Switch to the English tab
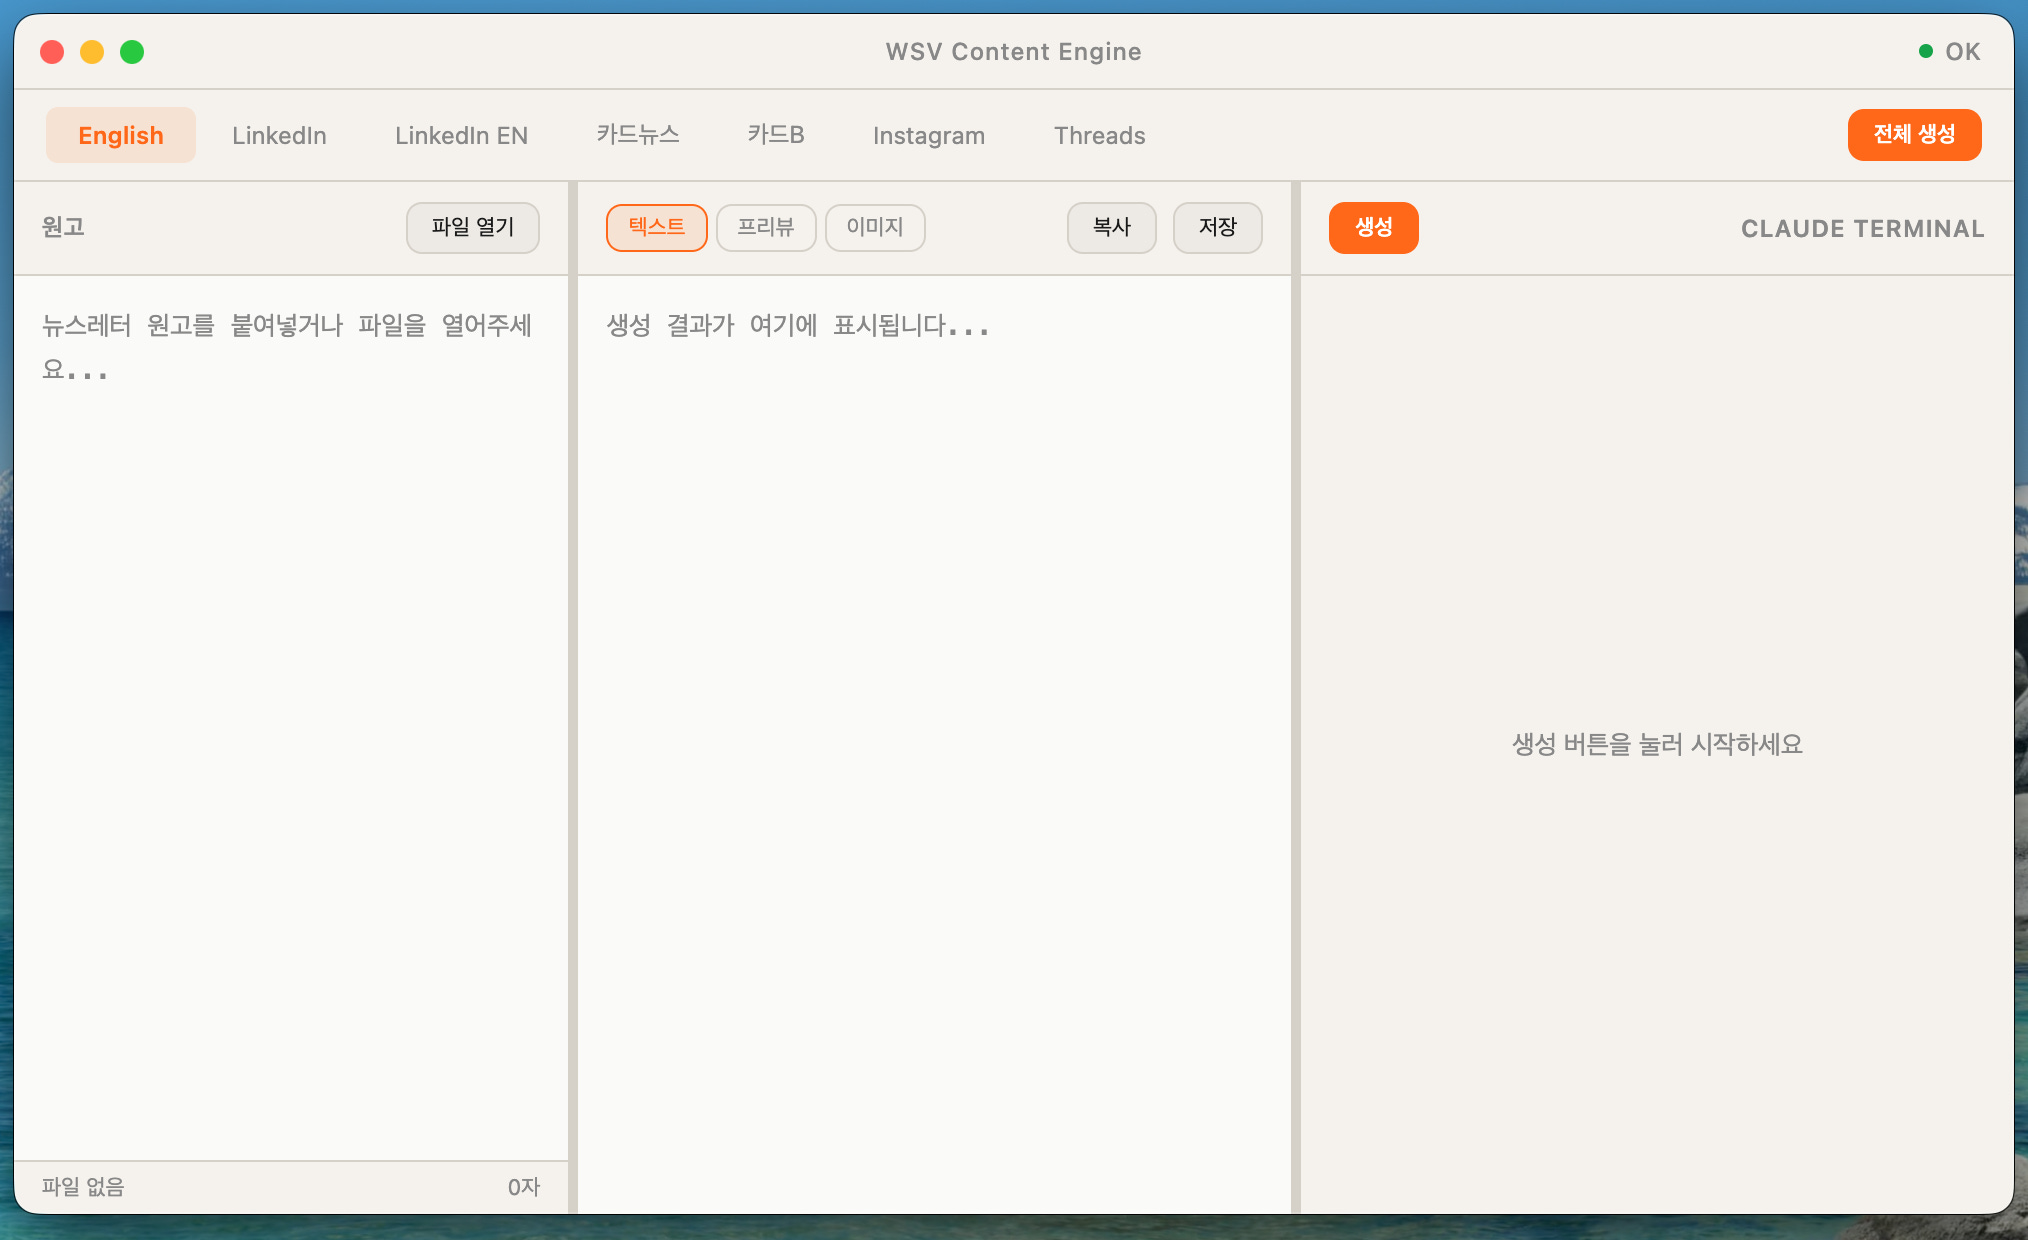The width and height of the screenshot is (2028, 1240). [x=120, y=135]
